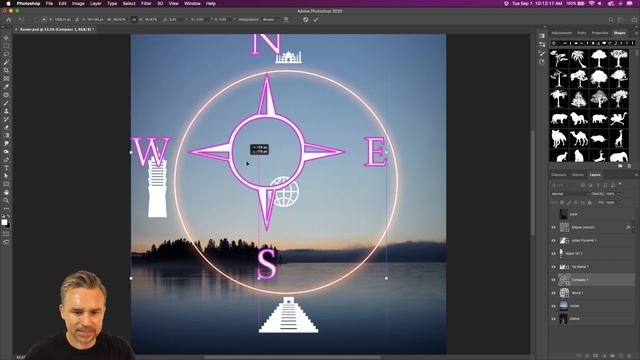Switch to the Properties tab

click(600, 33)
